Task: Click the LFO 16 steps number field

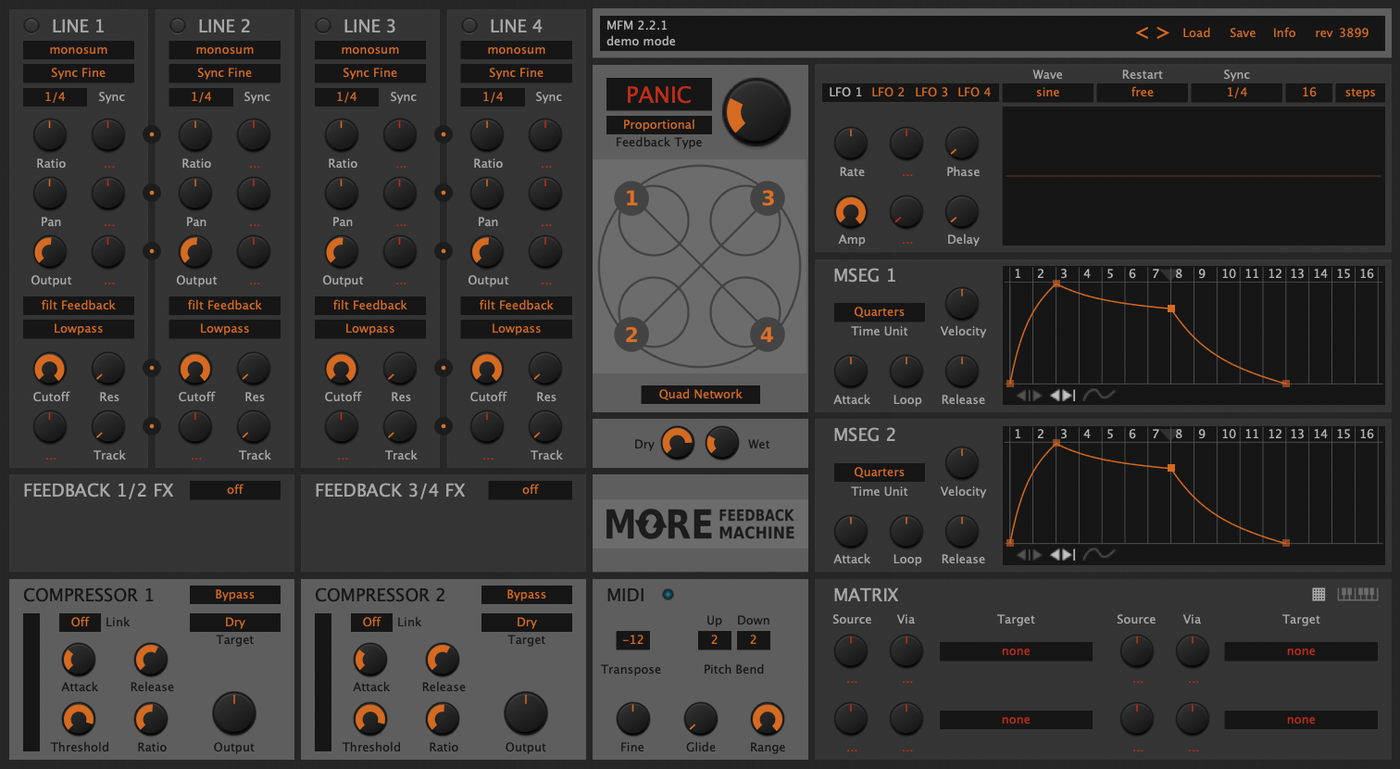Action: click(1309, 92)
